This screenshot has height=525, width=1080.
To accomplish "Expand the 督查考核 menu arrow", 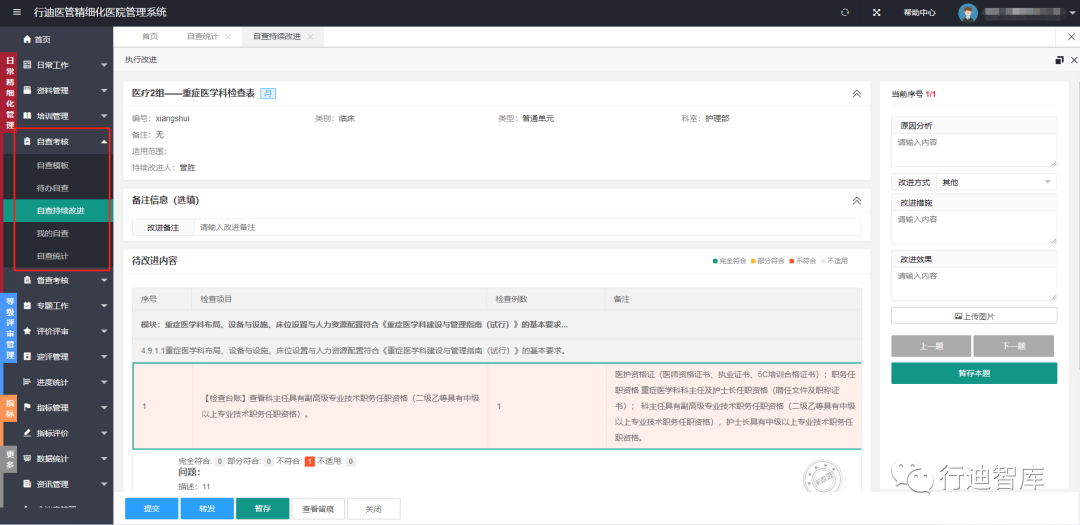I will pos(104,280).
